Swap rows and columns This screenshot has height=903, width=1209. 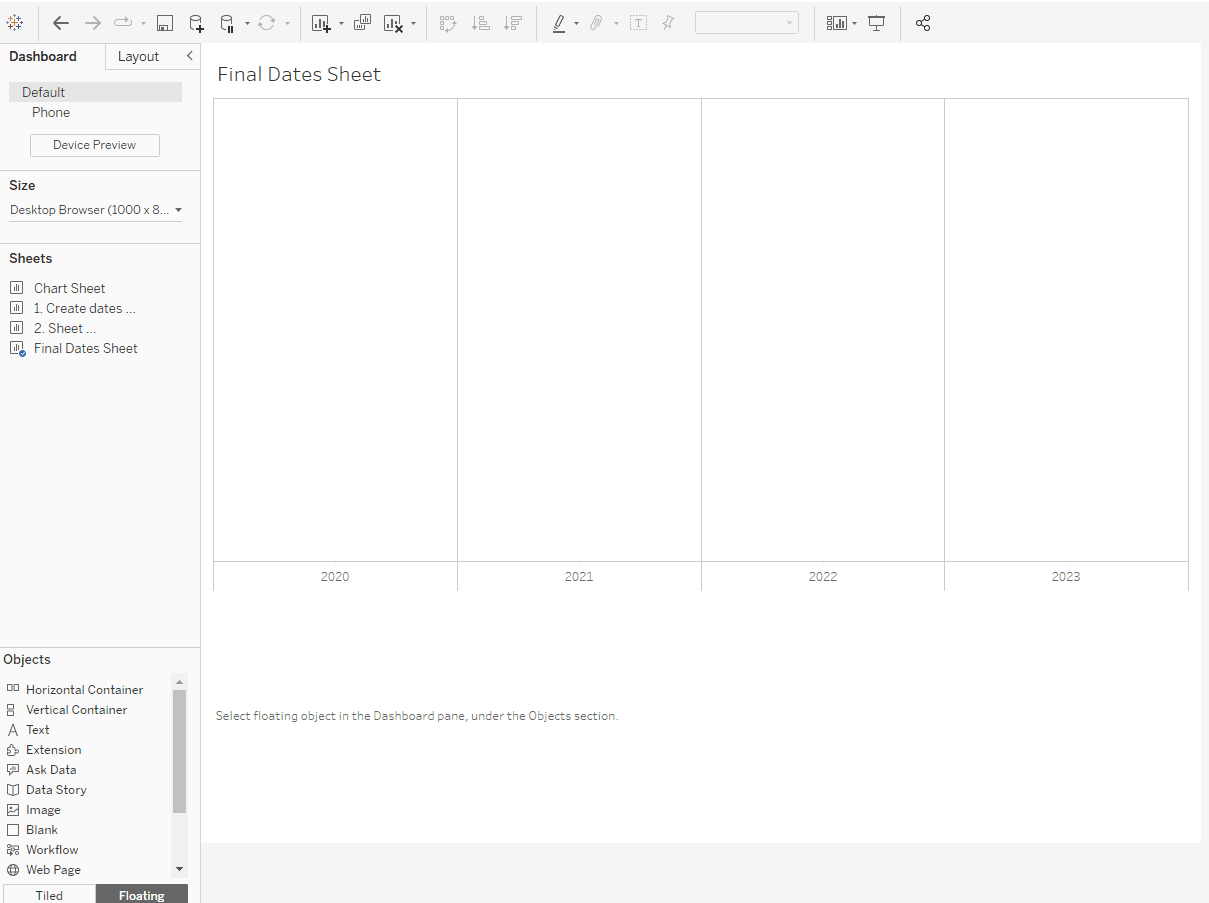[447, 22]
